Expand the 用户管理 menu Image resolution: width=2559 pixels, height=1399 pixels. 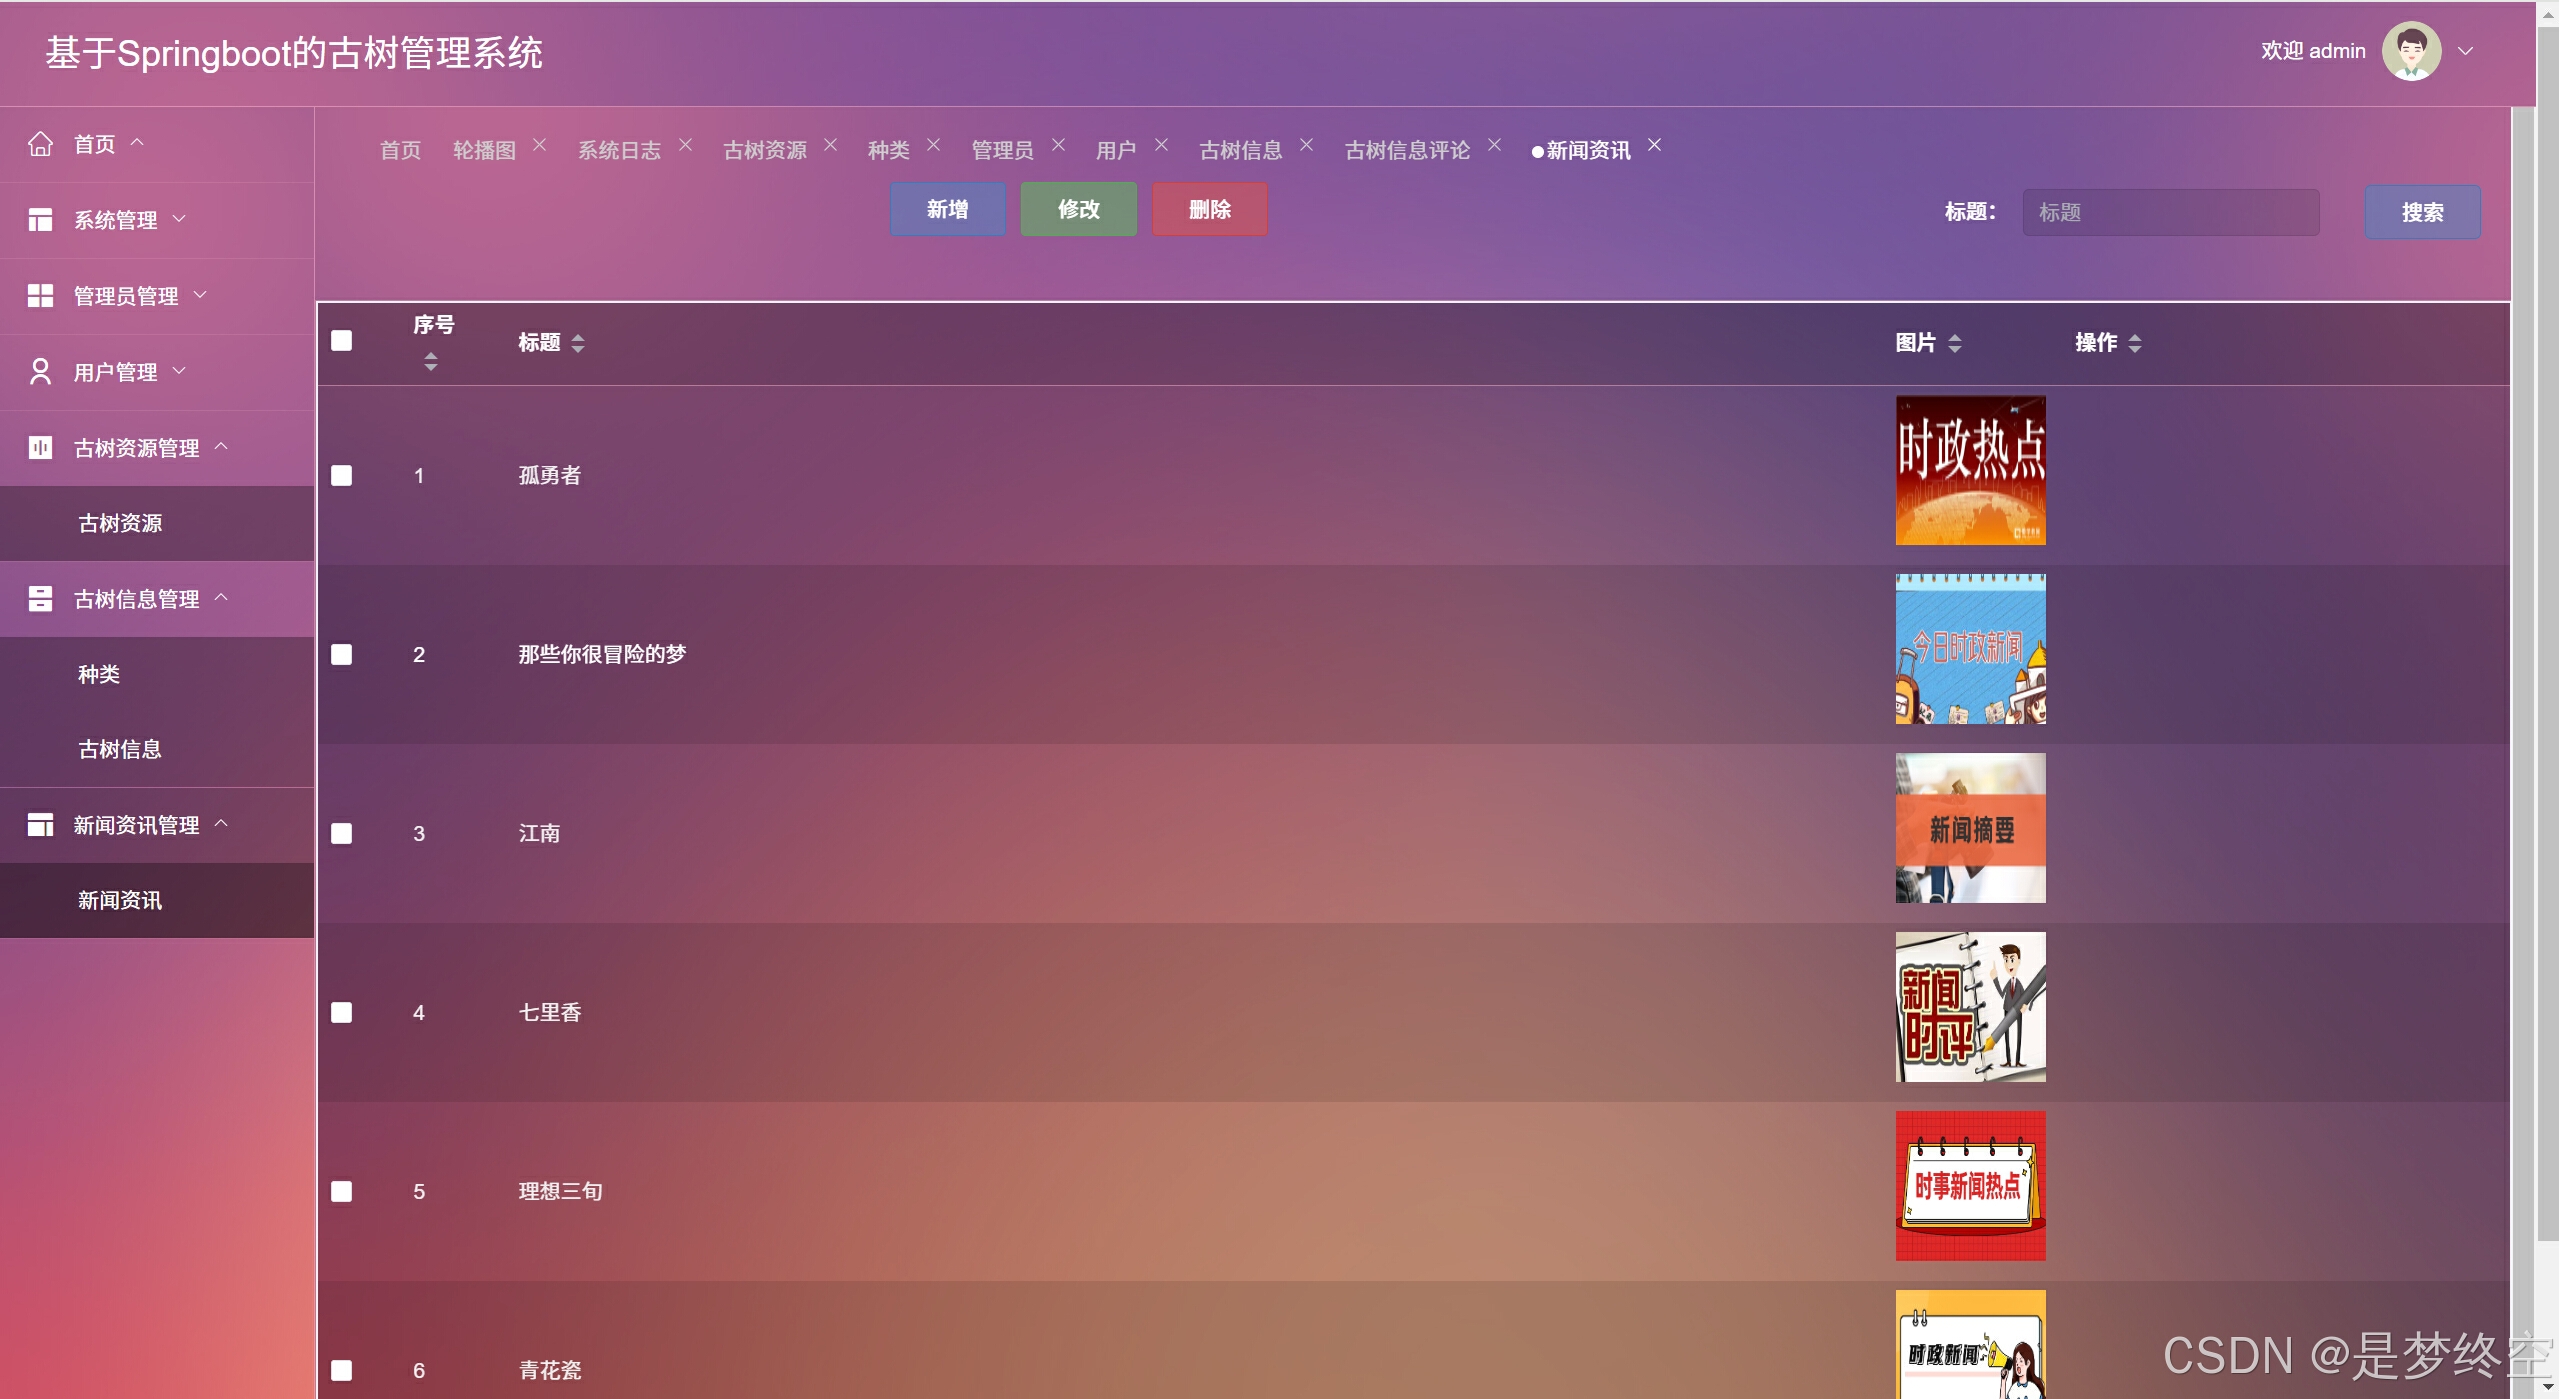tap(179, 370)
